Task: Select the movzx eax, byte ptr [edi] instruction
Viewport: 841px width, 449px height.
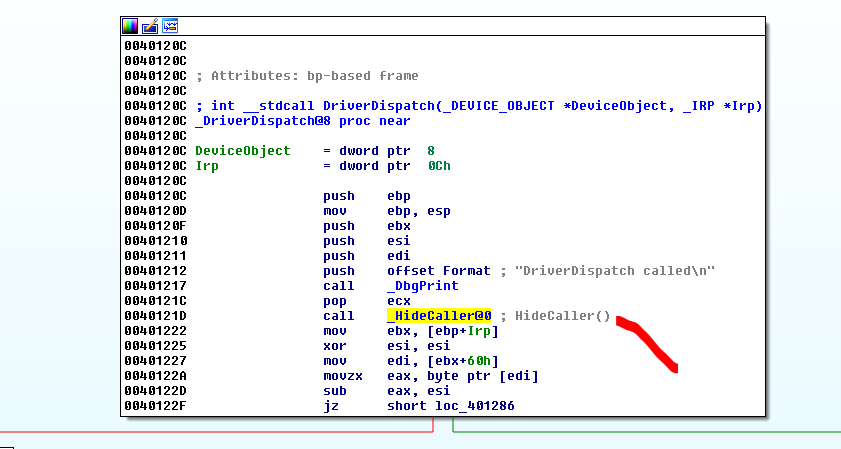Action: (x=430, y=376)
